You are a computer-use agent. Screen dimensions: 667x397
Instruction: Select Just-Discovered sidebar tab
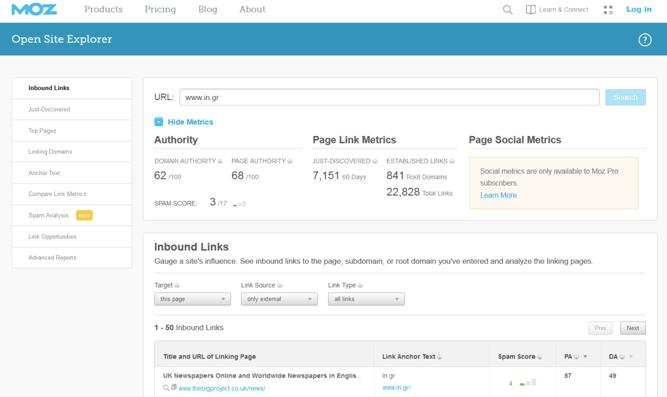coord(72,109)
